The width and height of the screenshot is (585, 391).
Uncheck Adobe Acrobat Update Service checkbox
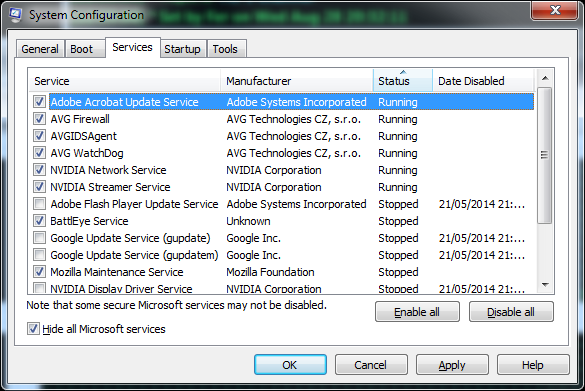[40, 102]
